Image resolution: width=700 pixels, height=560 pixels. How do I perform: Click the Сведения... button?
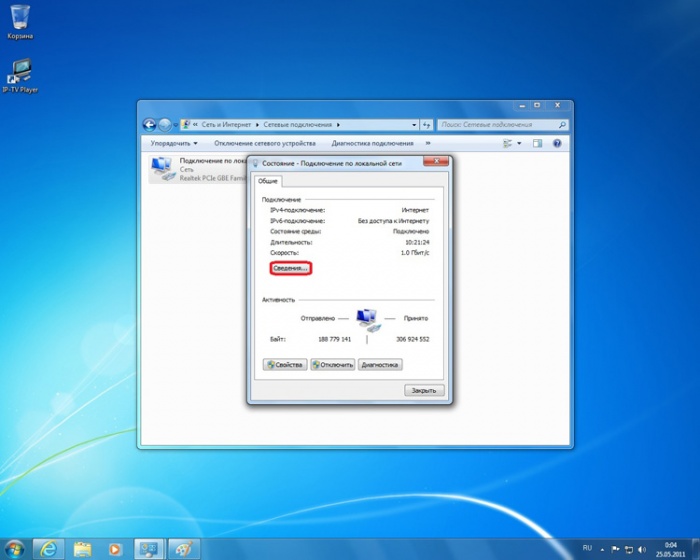pos(291,268)
